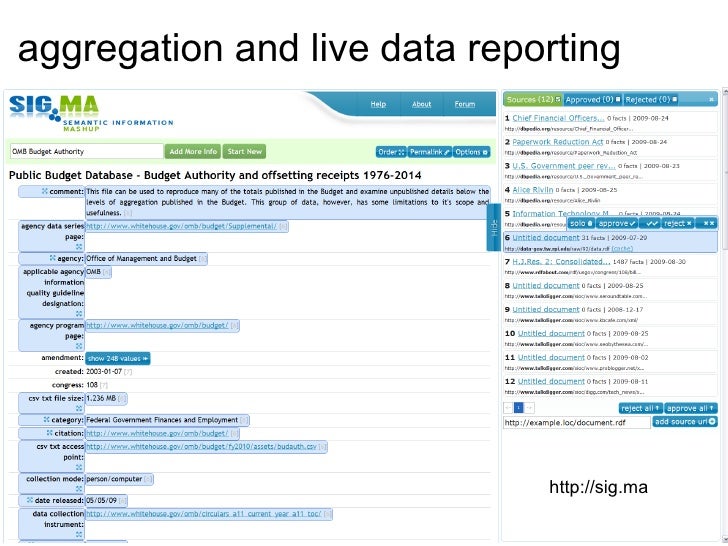Select page 1 in sources pagination
The image size is (728, 546).
519,408
